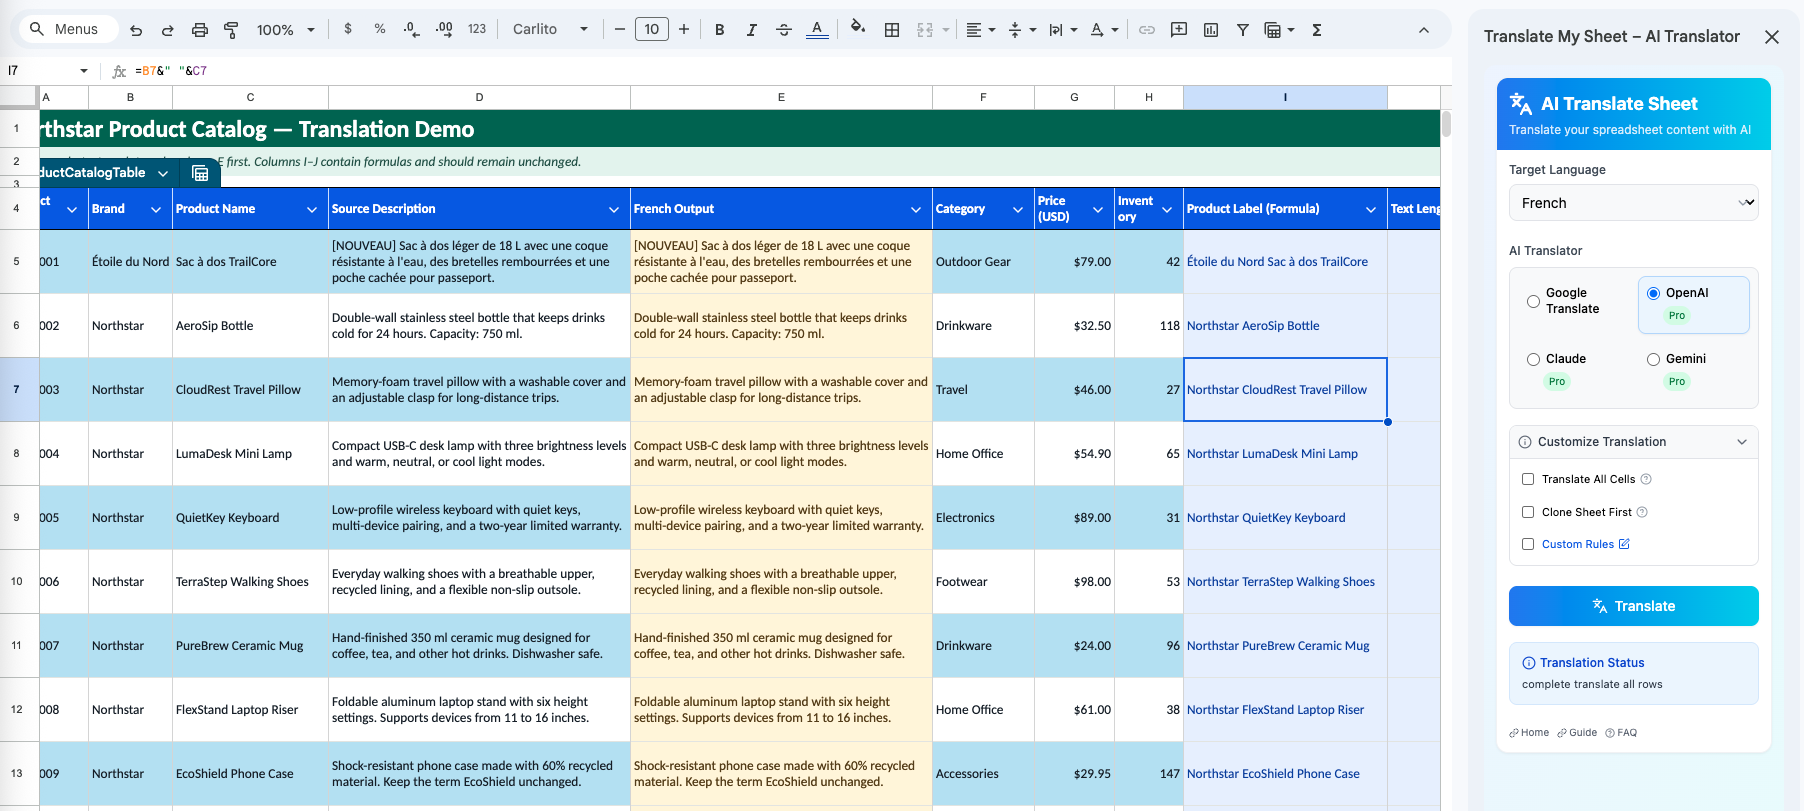Viewport: 1804px width, 811px height.
Task: Enable the Translate All Cells checkbox
Action: pyautogui.click(x=1528, y=479)
